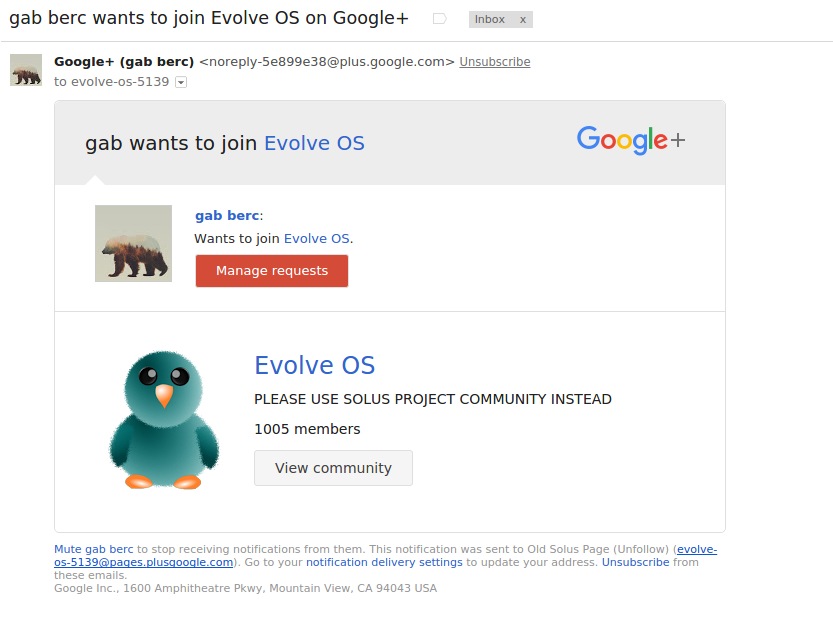Open Evolve OS link in gray banner
The image size is (833, 620).
point(314,143)
